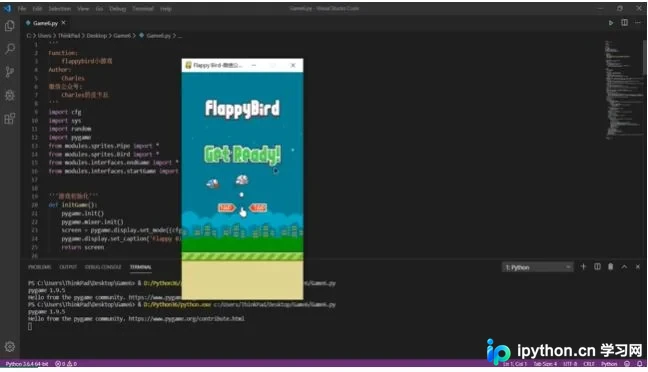Open the View menu
Viewport: 648px width, 372px height.
pyautogui.click(x=83, y=8)
